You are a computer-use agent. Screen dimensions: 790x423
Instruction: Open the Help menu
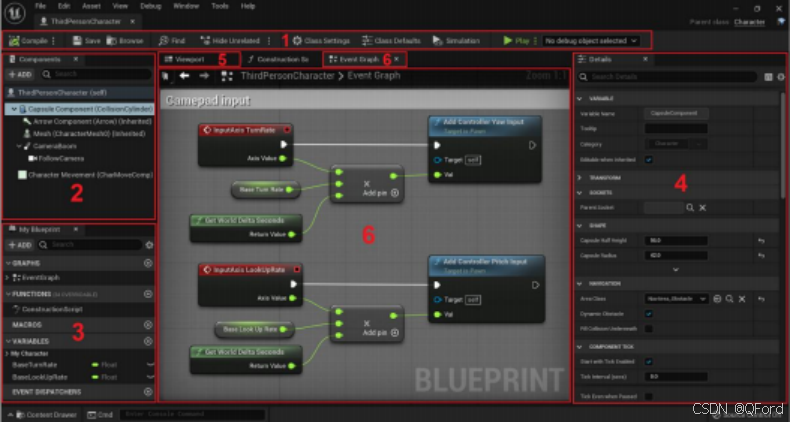[x=248, y=6]
